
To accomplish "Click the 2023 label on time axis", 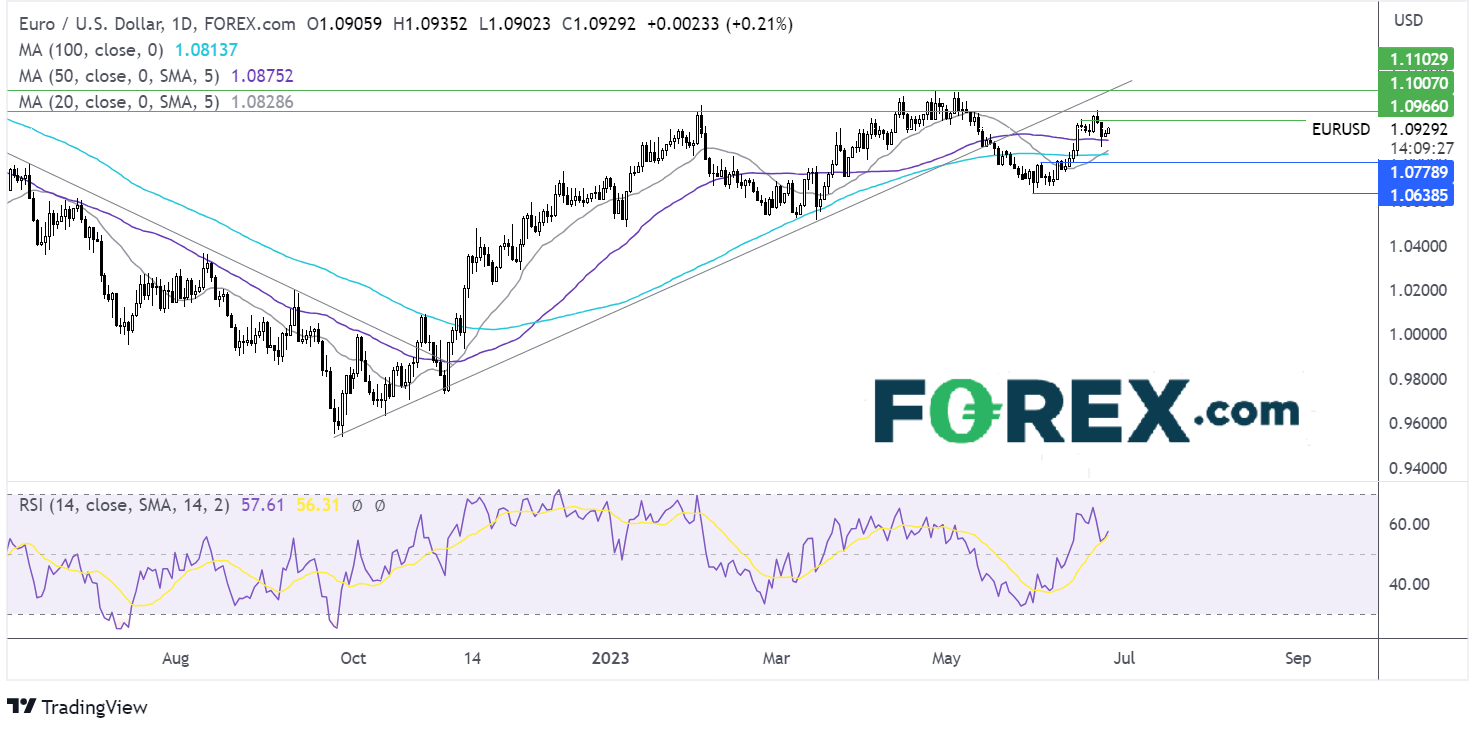I will tap(610, 659).
